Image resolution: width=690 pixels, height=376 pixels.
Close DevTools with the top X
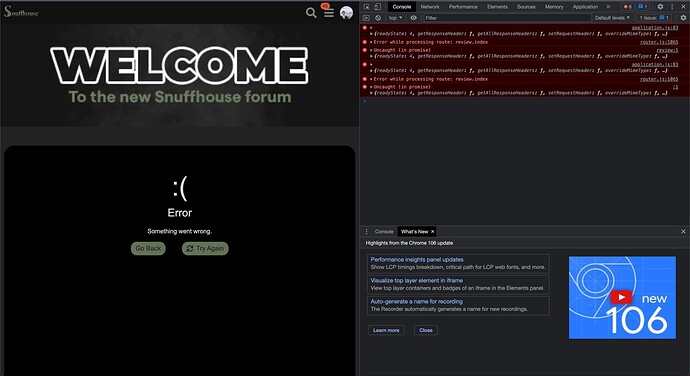(x=683, y=7)
